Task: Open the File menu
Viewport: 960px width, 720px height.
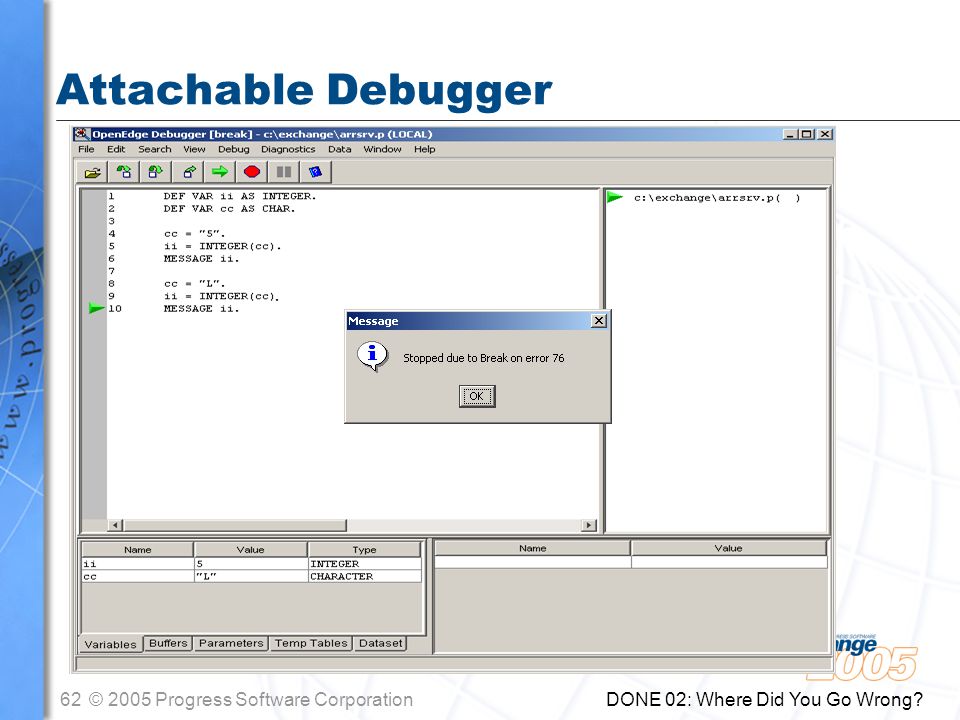Action: [86, 149]
